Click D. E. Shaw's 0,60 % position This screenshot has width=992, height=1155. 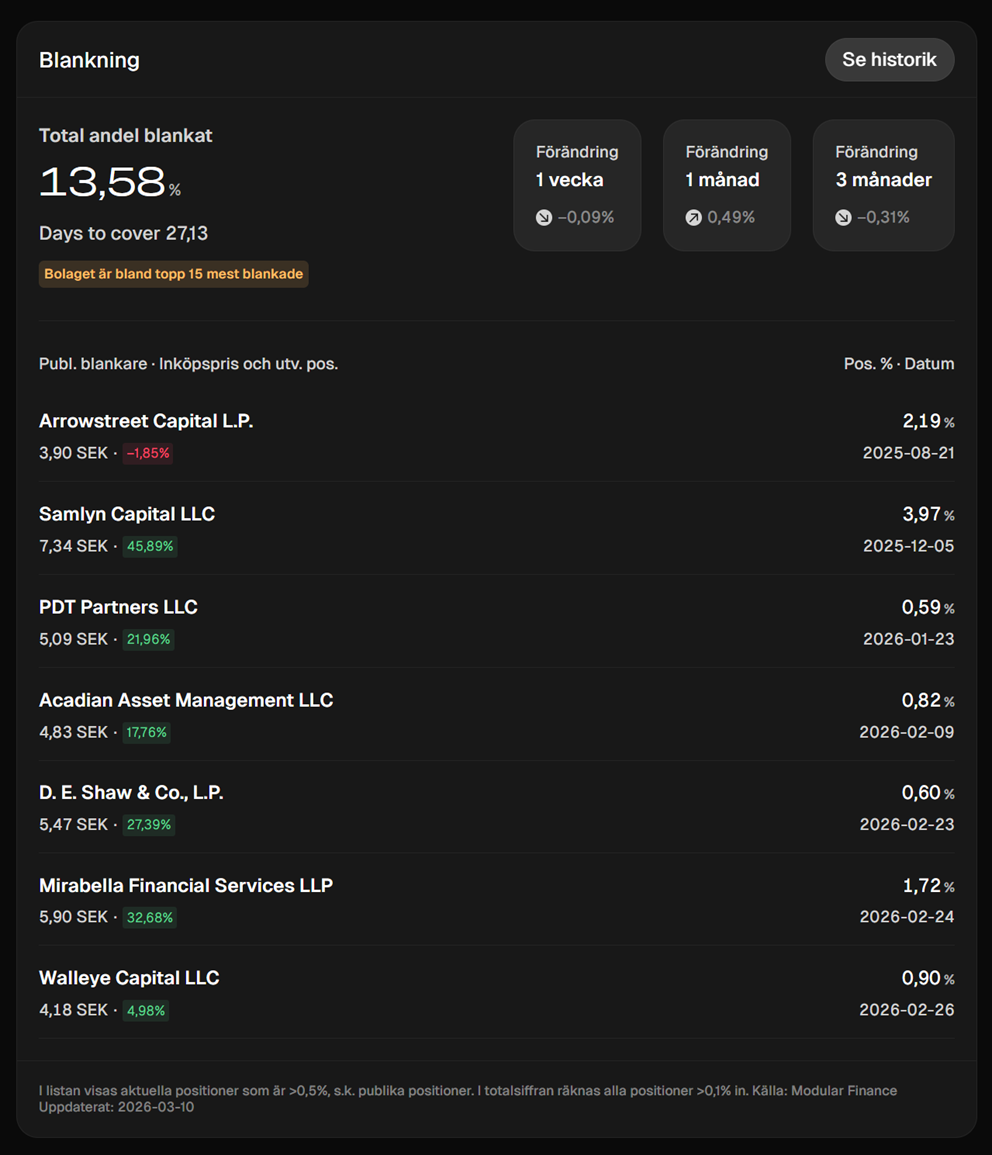click(x=928, y=793)
